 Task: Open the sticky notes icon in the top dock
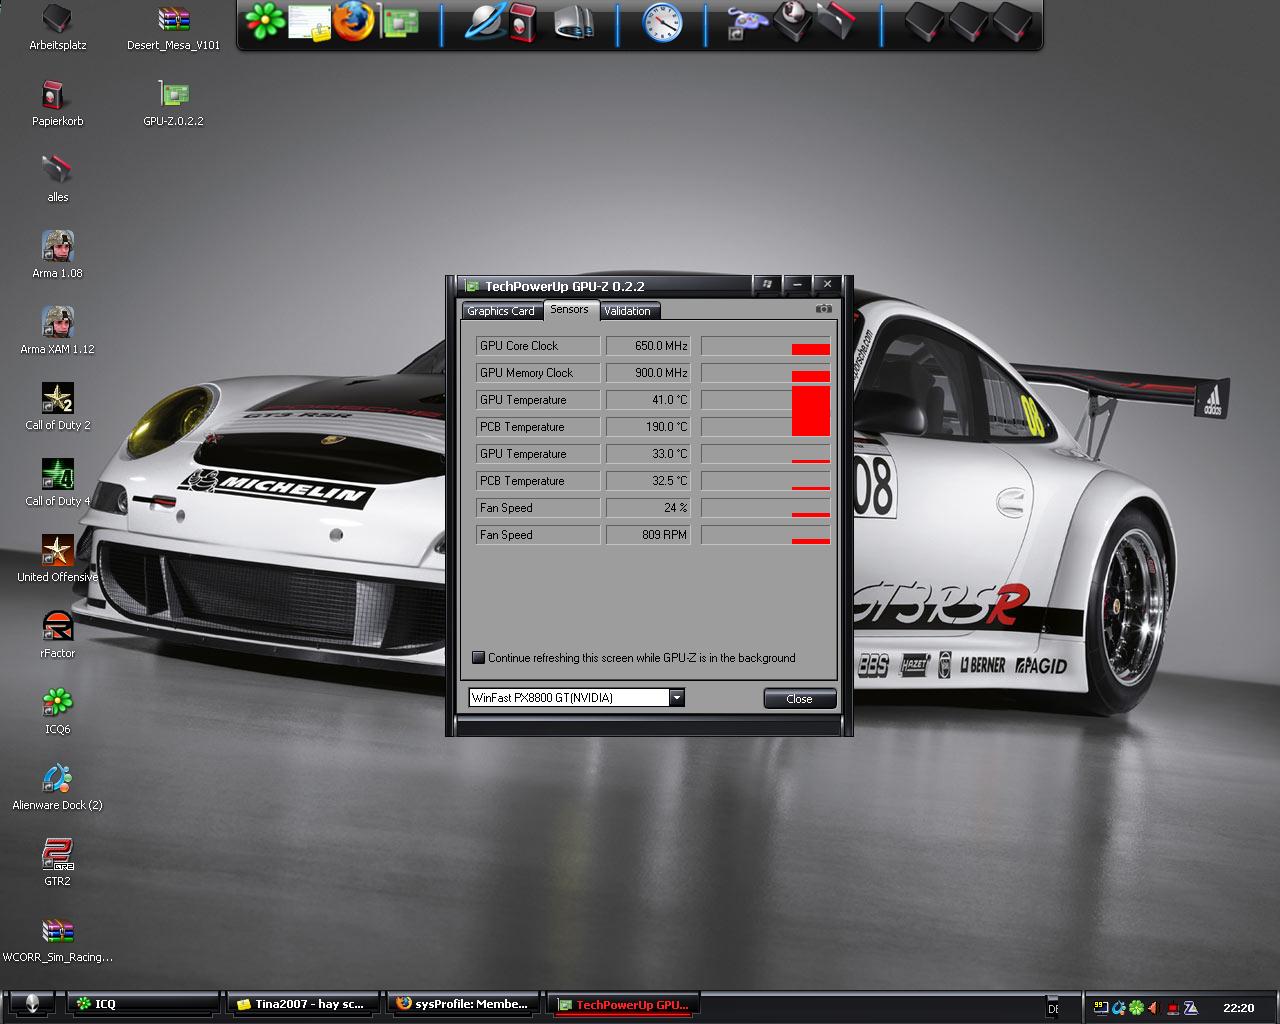pos(310,22)
